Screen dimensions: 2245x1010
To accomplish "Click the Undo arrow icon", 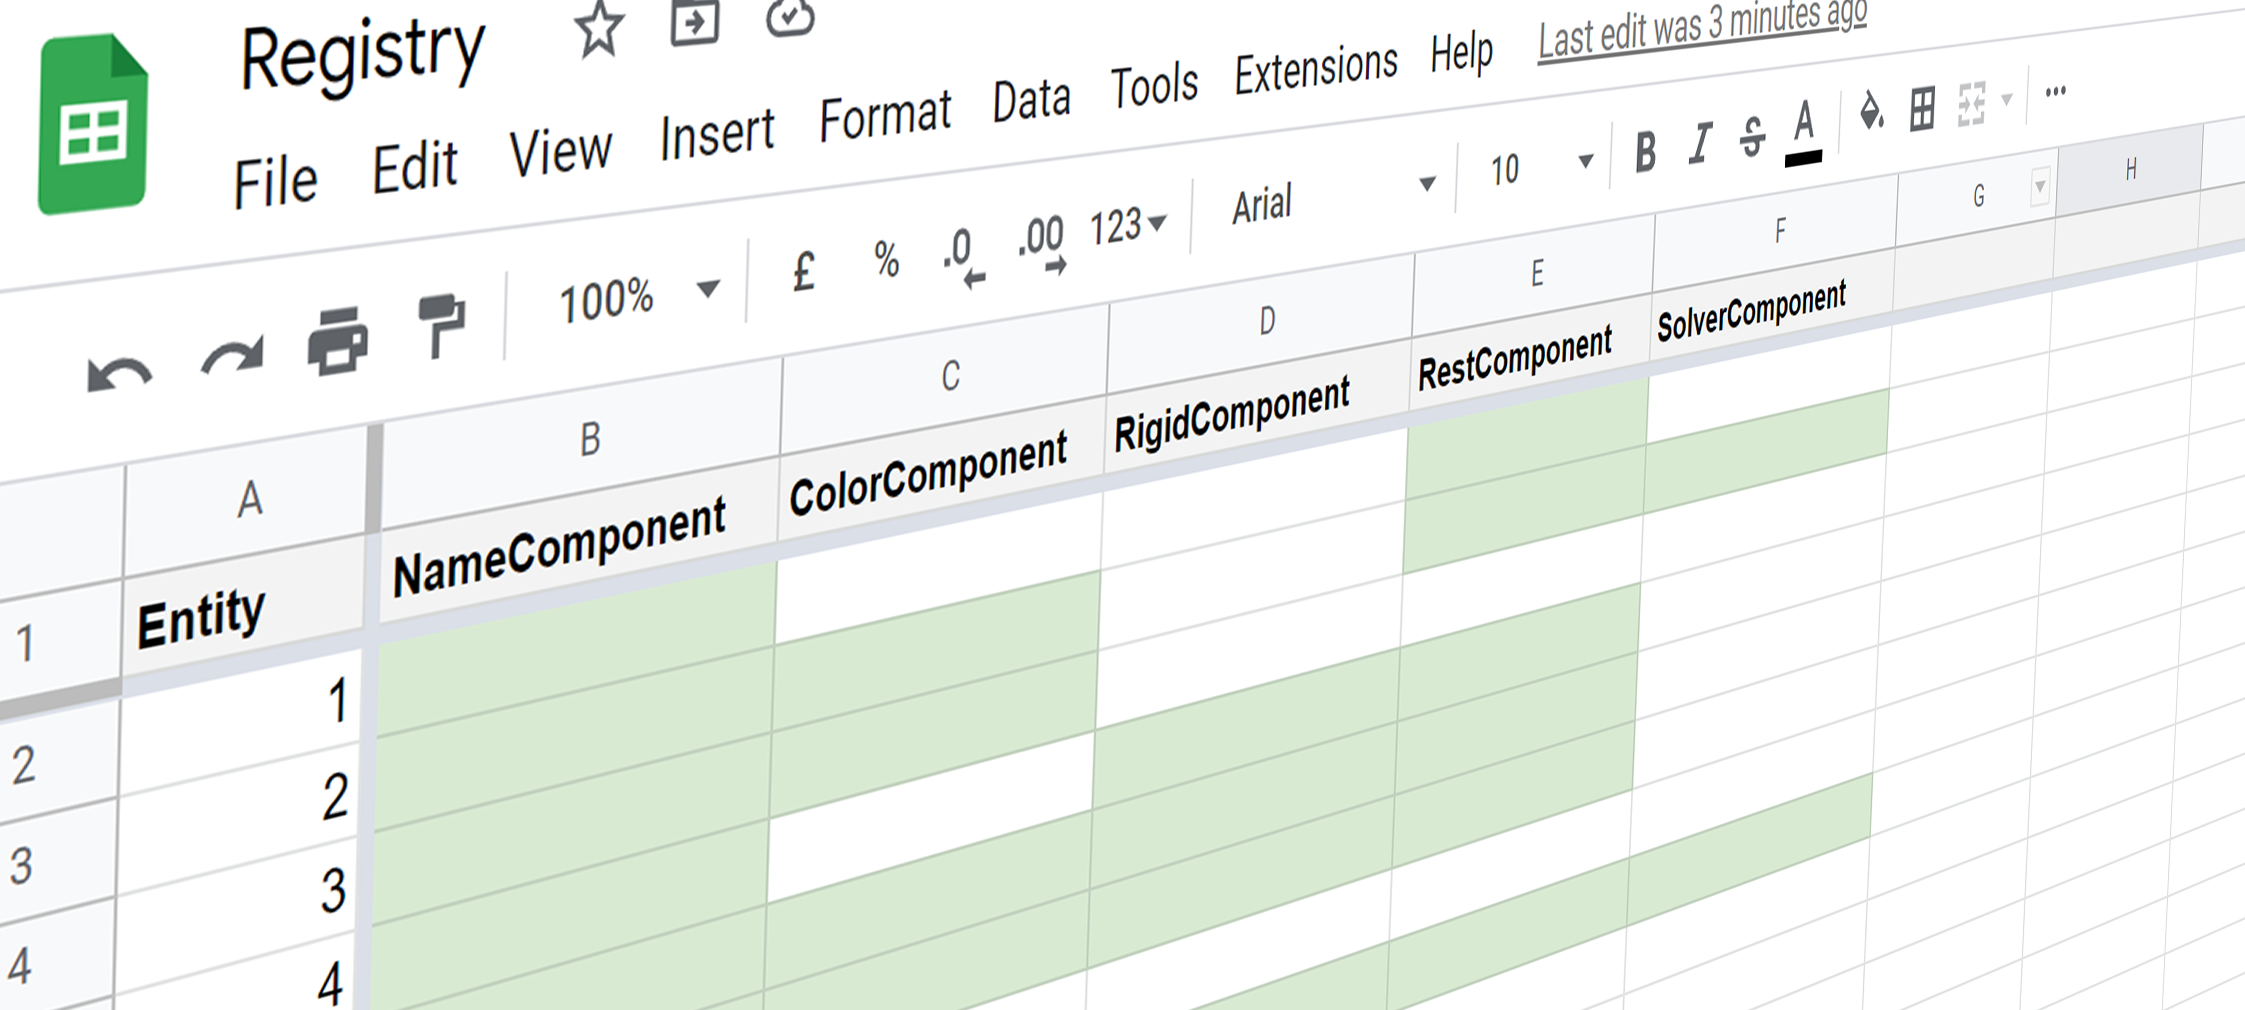I will (x=119, y=375).
